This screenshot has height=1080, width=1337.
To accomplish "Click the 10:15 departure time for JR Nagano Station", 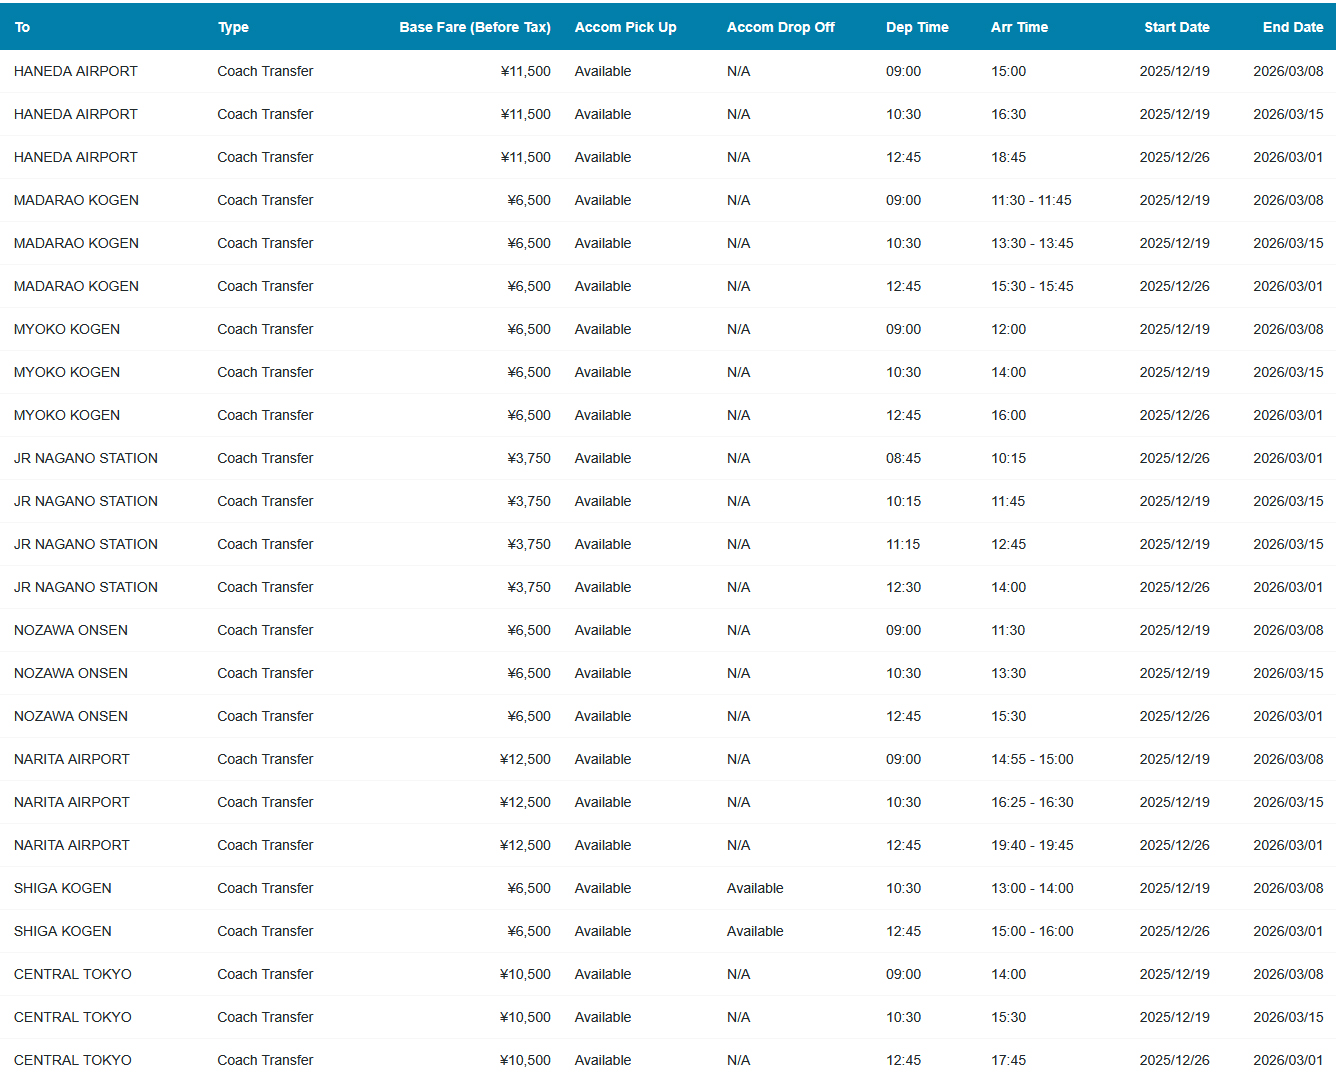I will [903, 501].
